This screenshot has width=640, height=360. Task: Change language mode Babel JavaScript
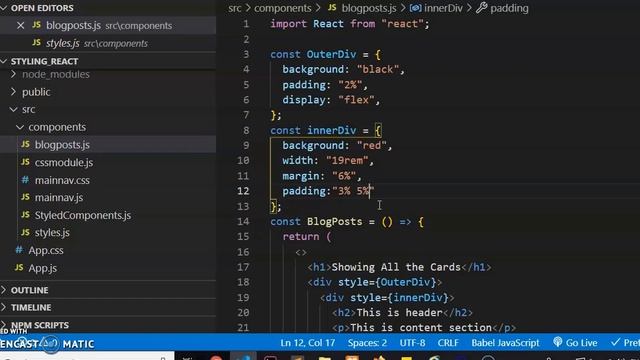[x=505, y=343]
